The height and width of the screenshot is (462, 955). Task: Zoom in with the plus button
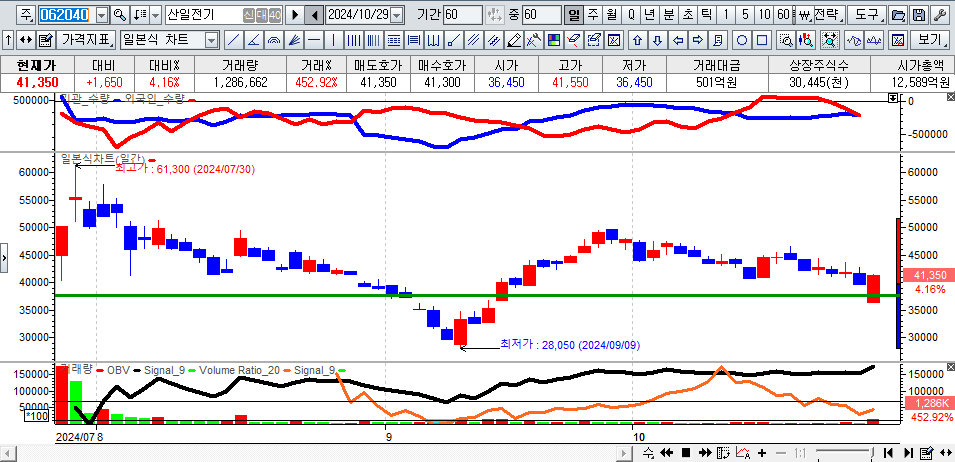click(x=762, y=453)
